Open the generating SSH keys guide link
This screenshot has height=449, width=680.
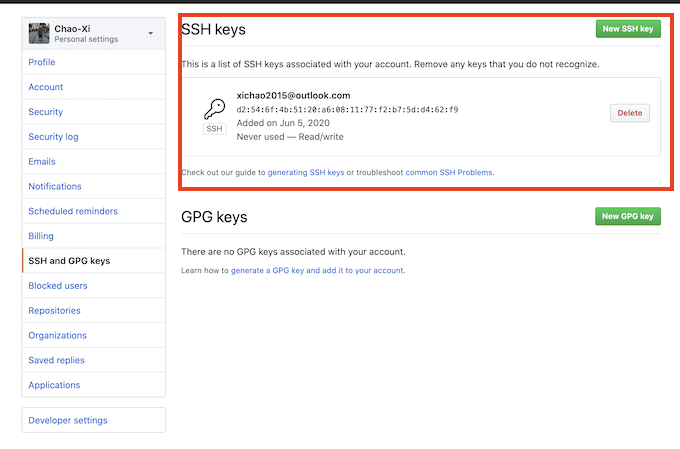(x=305, y=172)
